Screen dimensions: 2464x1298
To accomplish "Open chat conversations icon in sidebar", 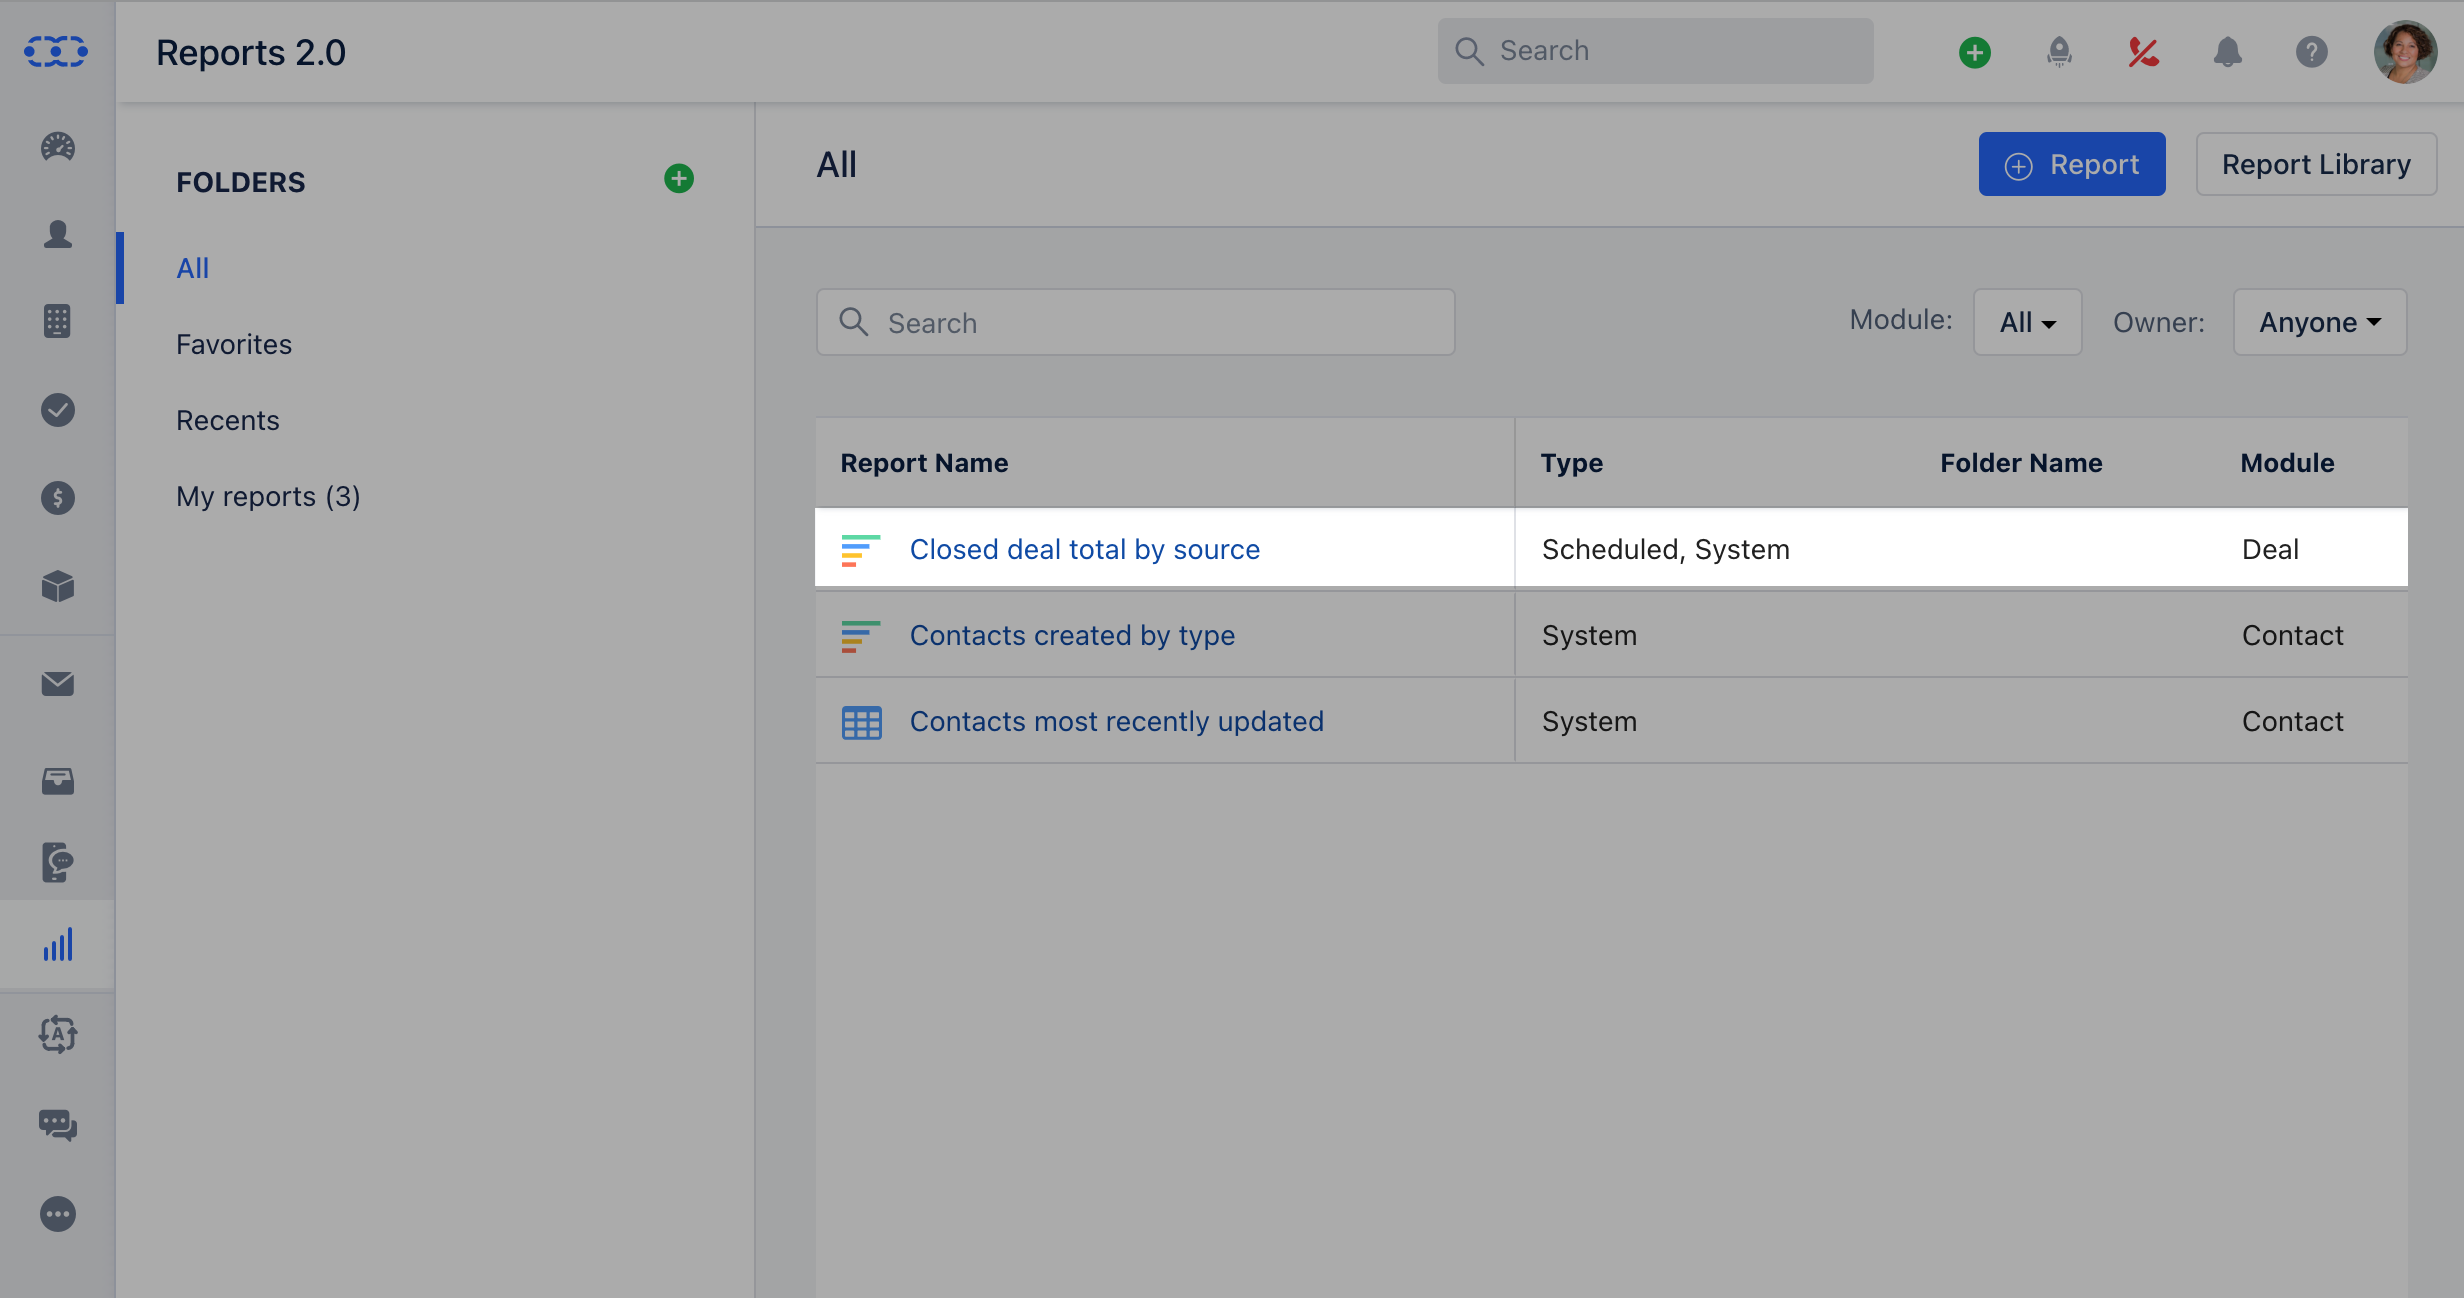I will (57, 1125).
